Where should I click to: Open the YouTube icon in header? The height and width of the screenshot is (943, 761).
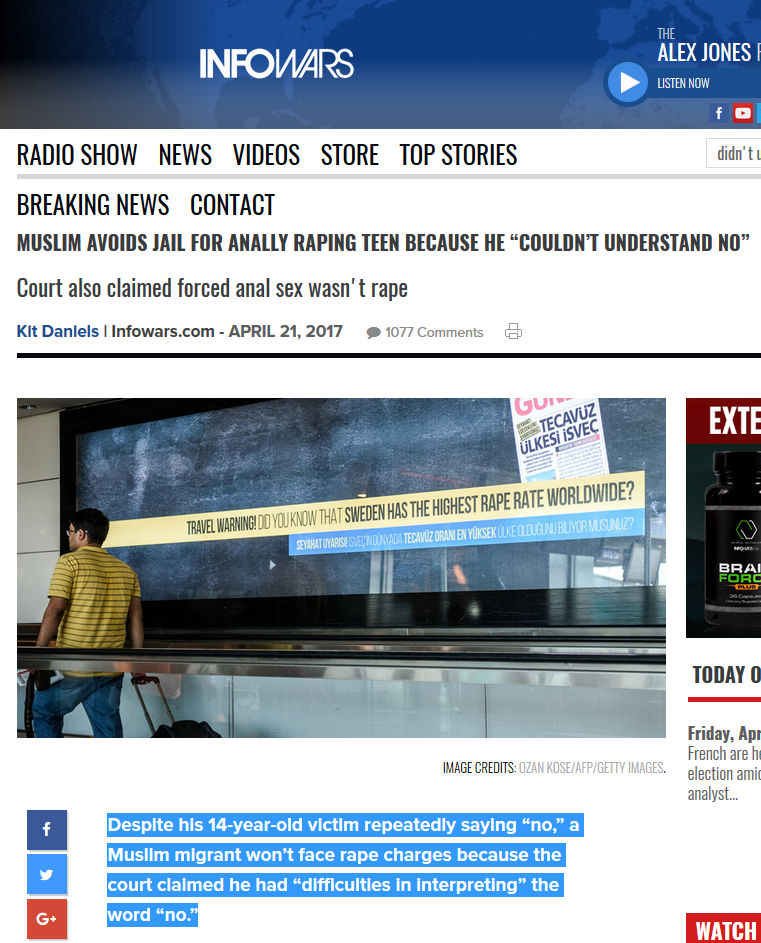coord(742,113)
